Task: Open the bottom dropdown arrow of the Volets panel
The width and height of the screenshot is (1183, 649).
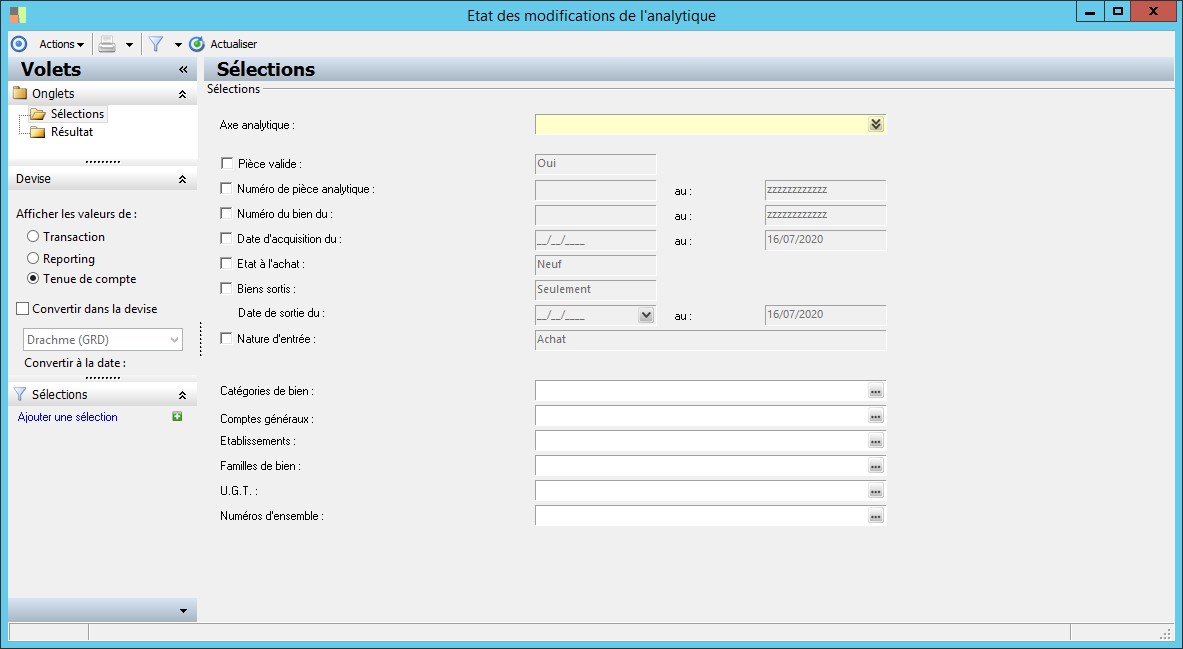Action: 183,611
